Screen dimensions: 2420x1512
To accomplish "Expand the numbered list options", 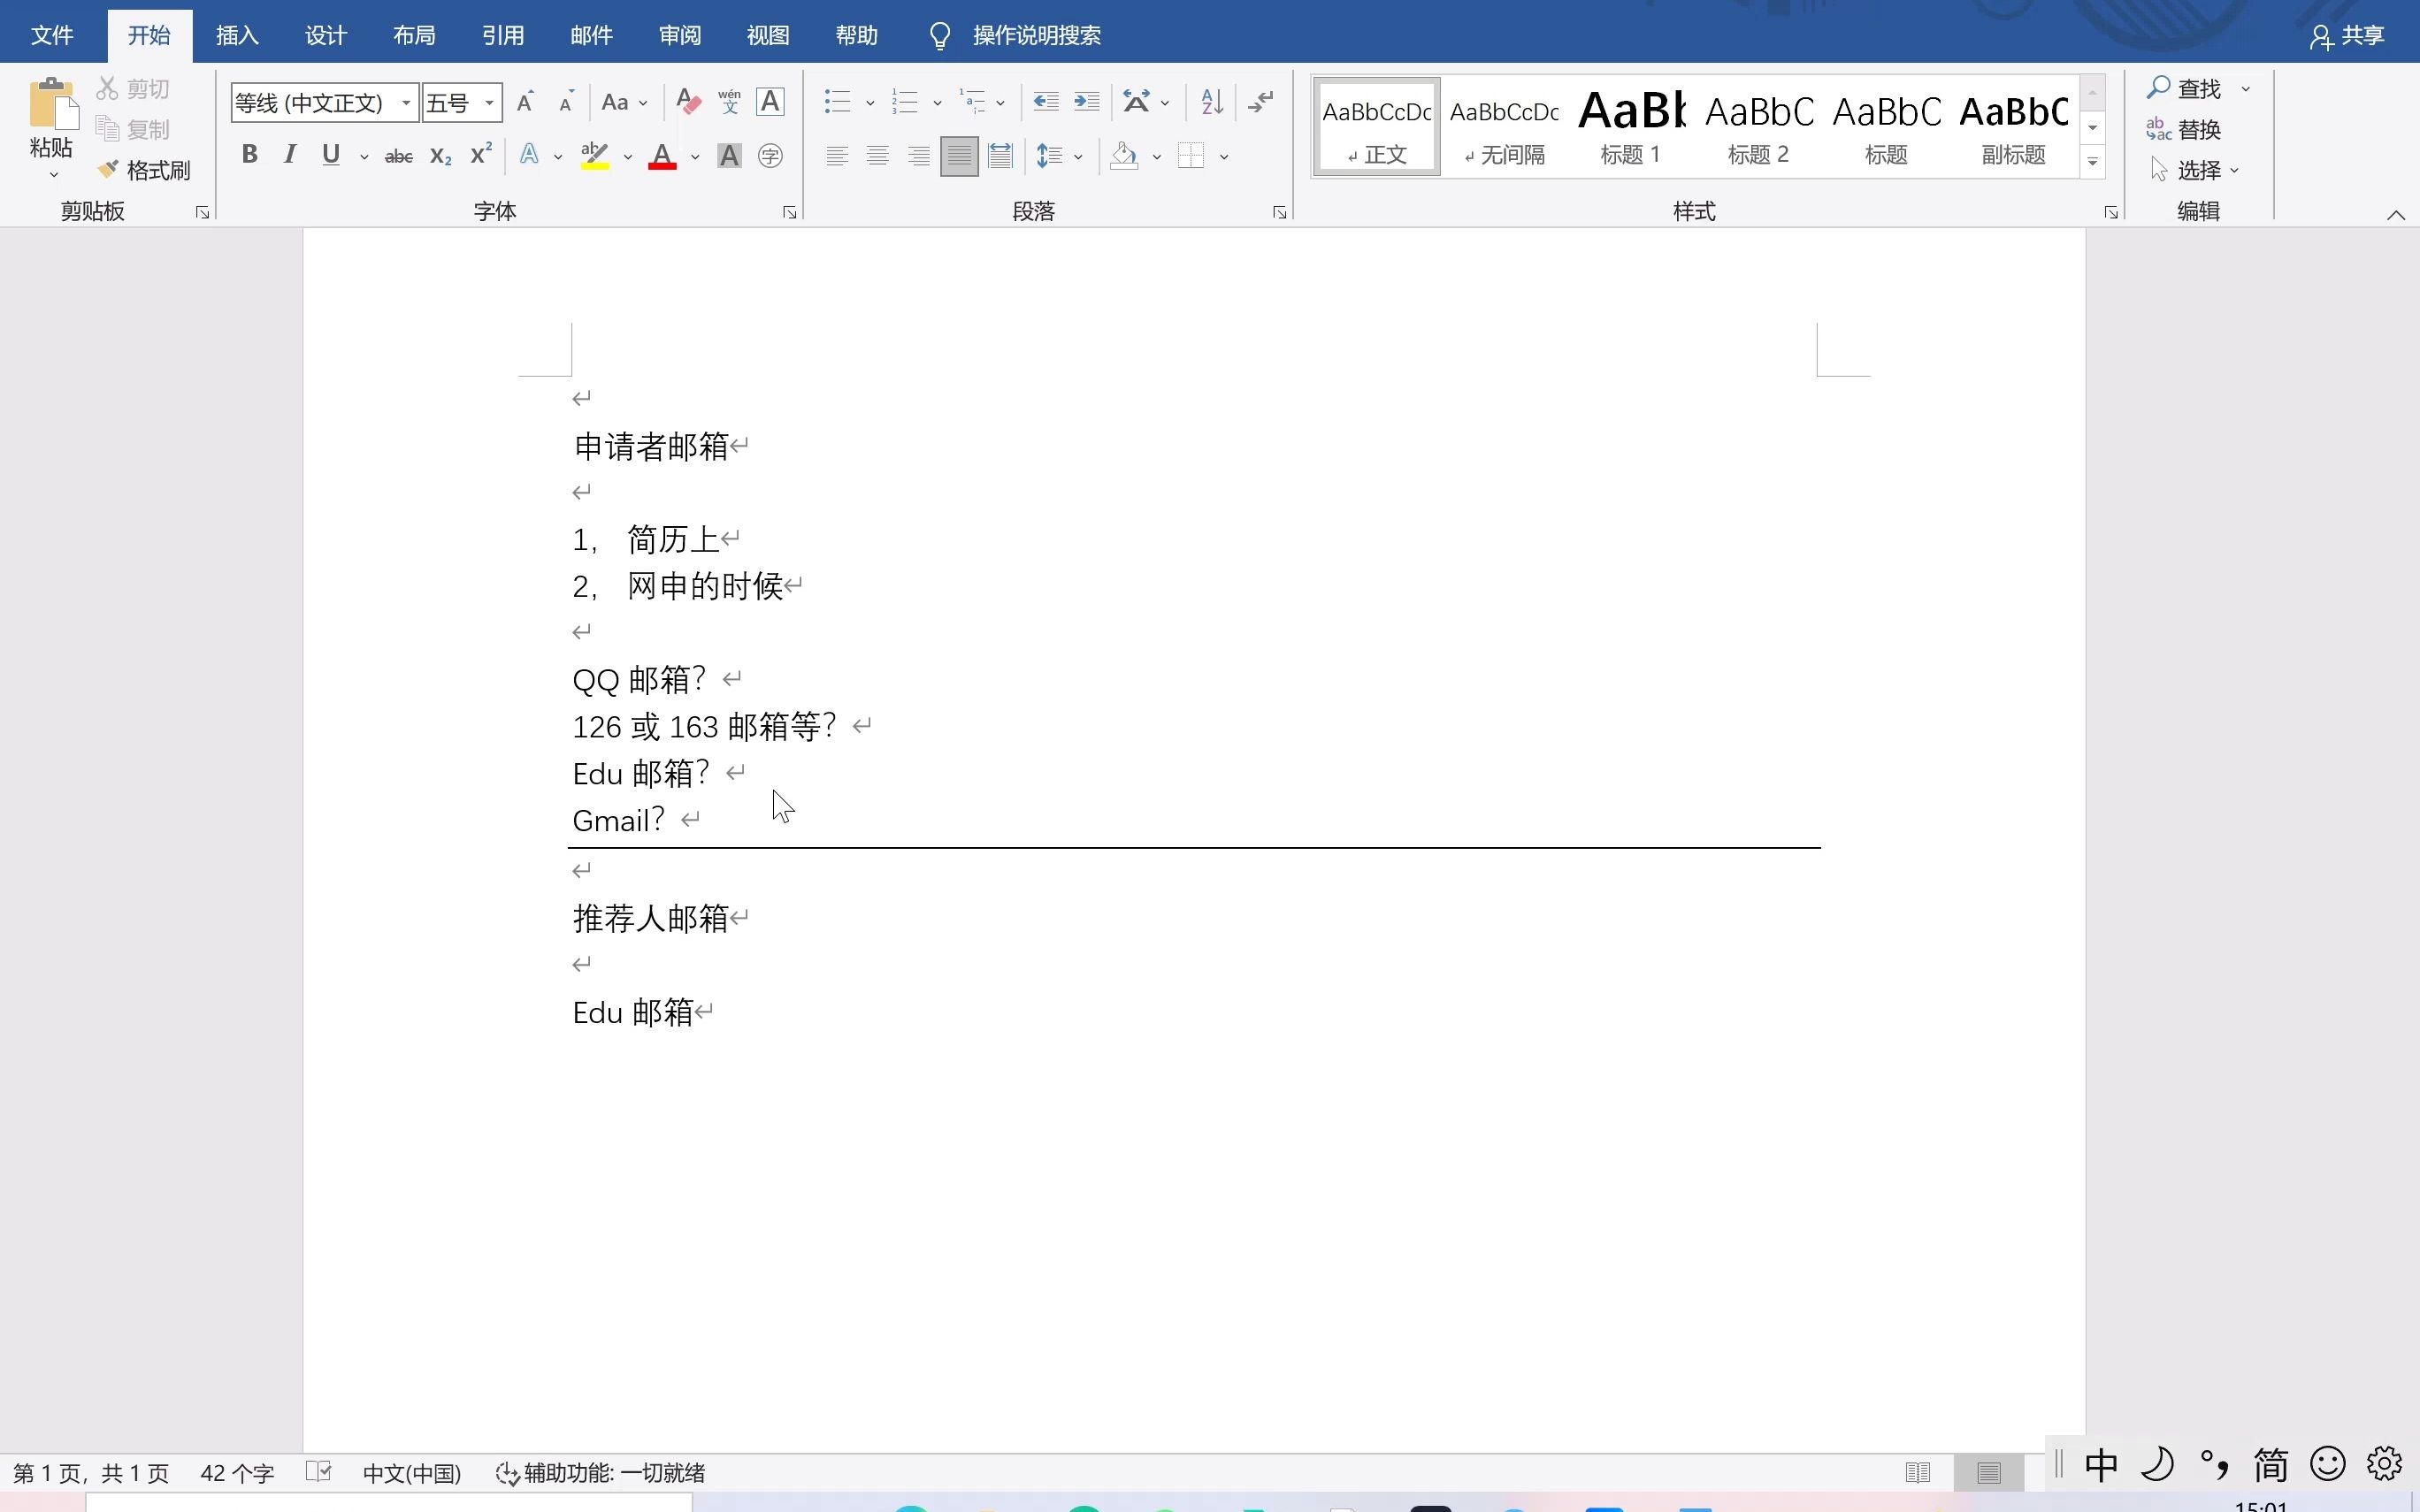I will [937, 103].
